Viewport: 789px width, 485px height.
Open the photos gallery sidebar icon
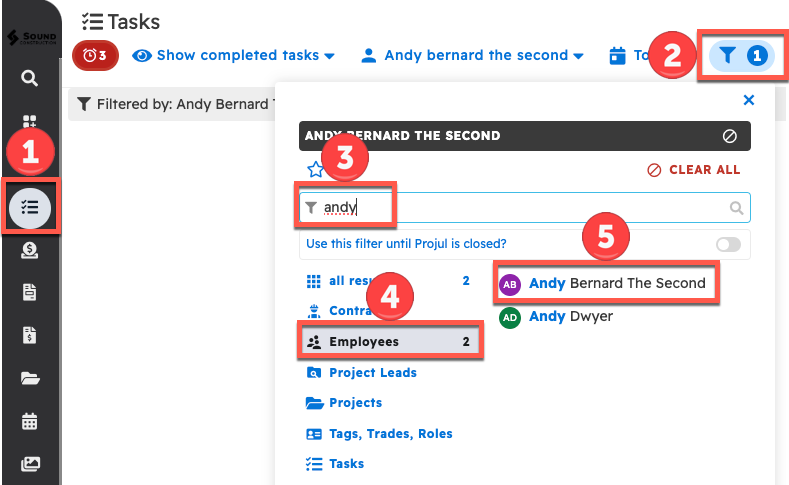(30, 464)
